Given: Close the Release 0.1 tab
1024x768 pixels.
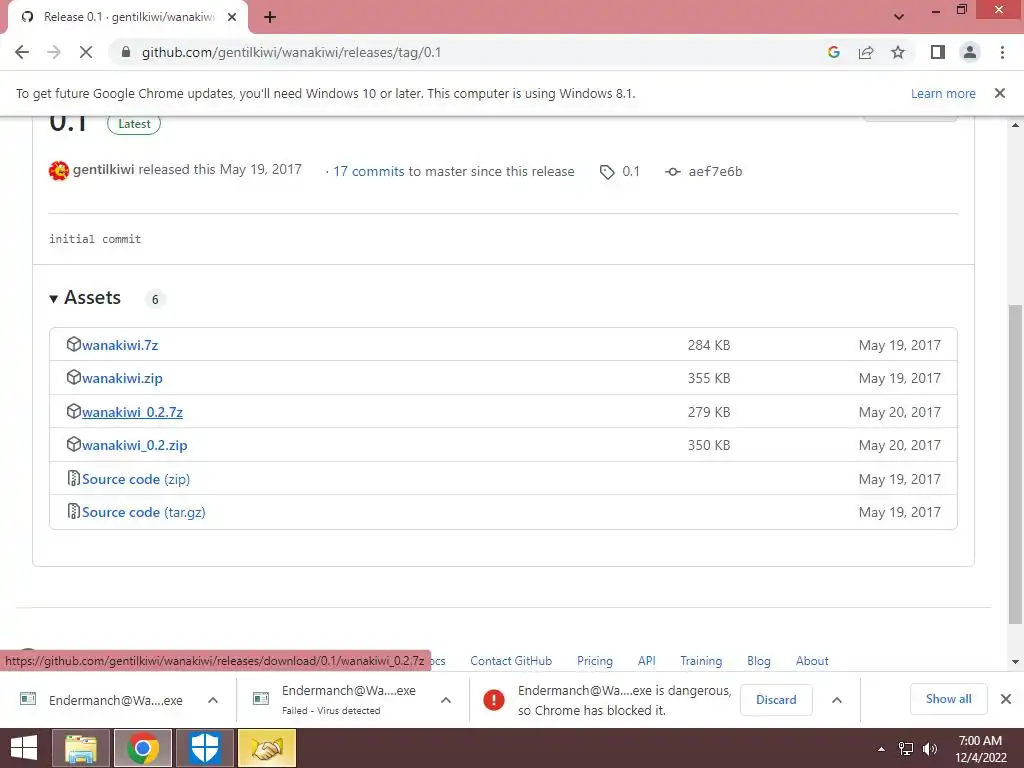Looking at the screenshot, I should [232, 17].
